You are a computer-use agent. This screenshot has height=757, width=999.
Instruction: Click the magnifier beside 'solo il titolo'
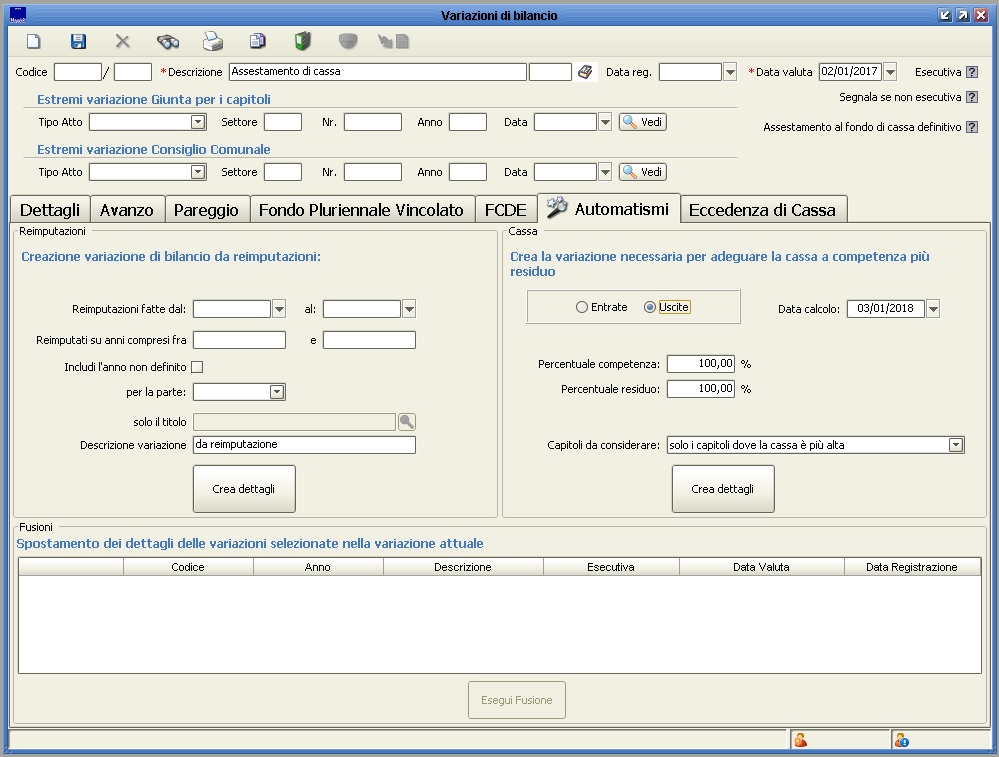click(406, 422)
